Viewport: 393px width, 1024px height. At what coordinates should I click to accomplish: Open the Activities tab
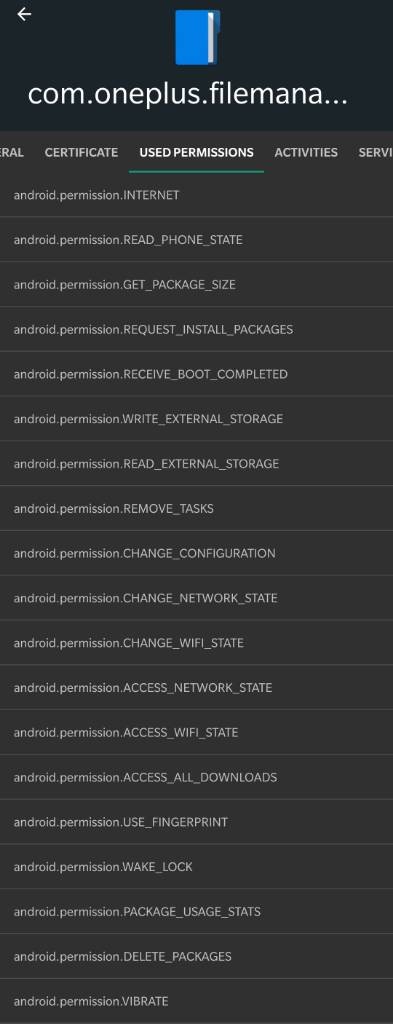click(x=306, y=152)
